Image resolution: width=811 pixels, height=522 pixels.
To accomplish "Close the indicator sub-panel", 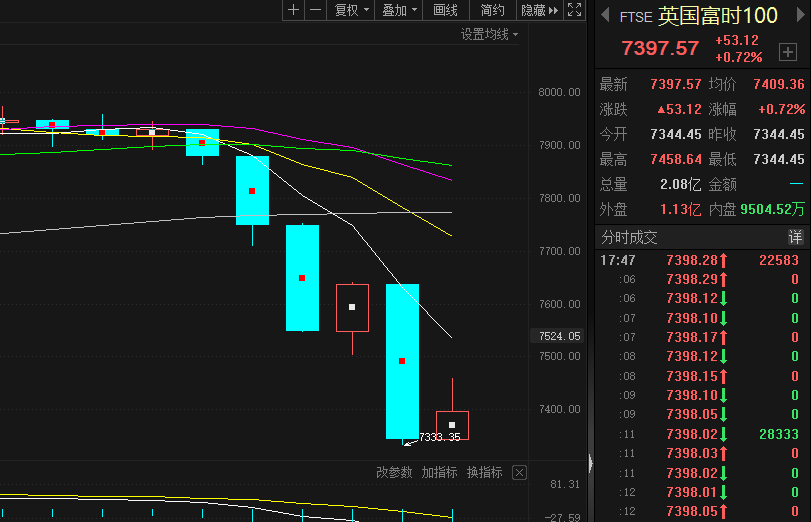I will (518, 472).
